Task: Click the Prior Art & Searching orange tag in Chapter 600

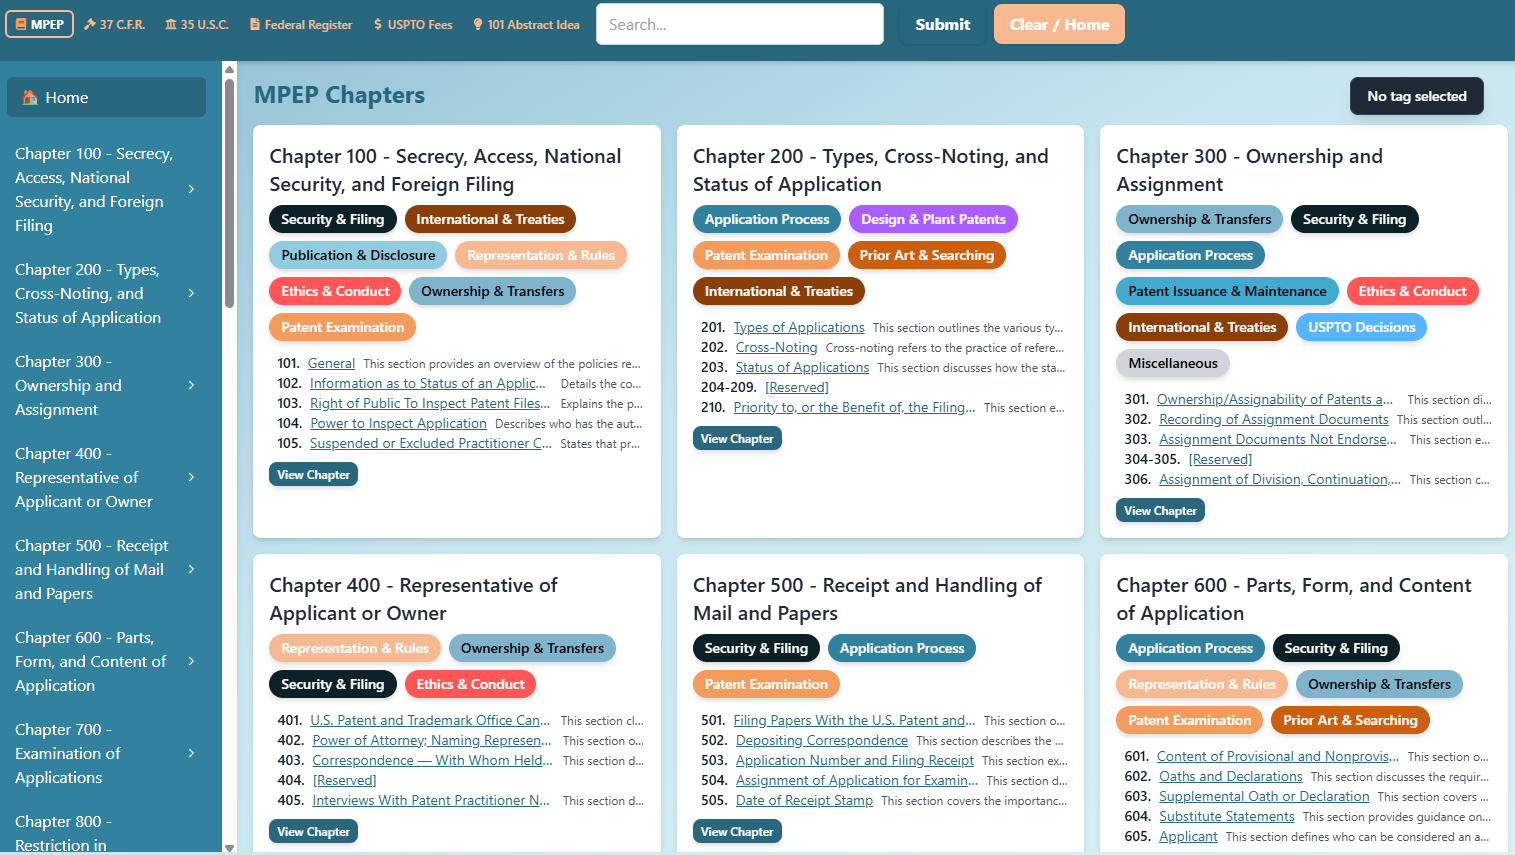Action: 1350,720
